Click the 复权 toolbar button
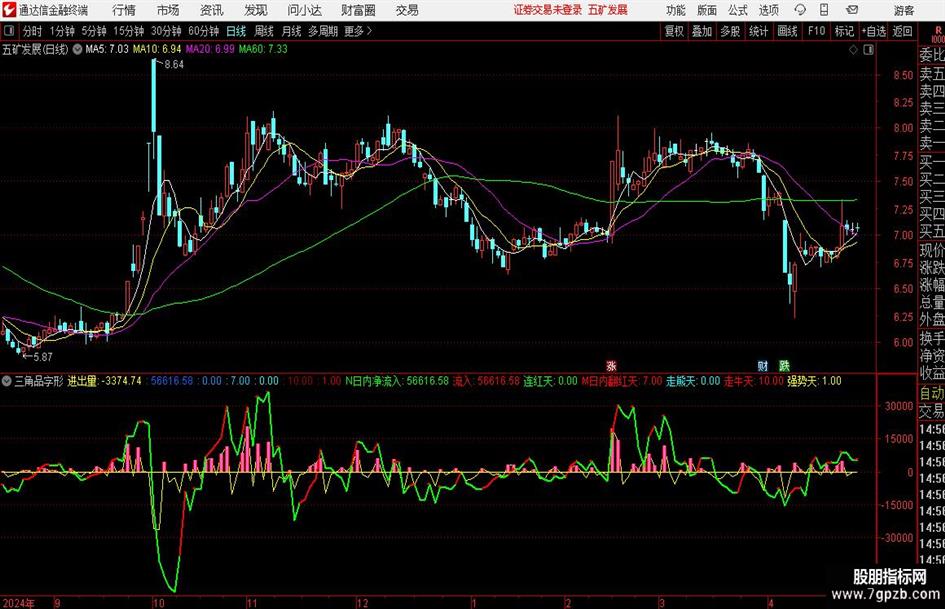Screen dimensions: 945x609 674,31
